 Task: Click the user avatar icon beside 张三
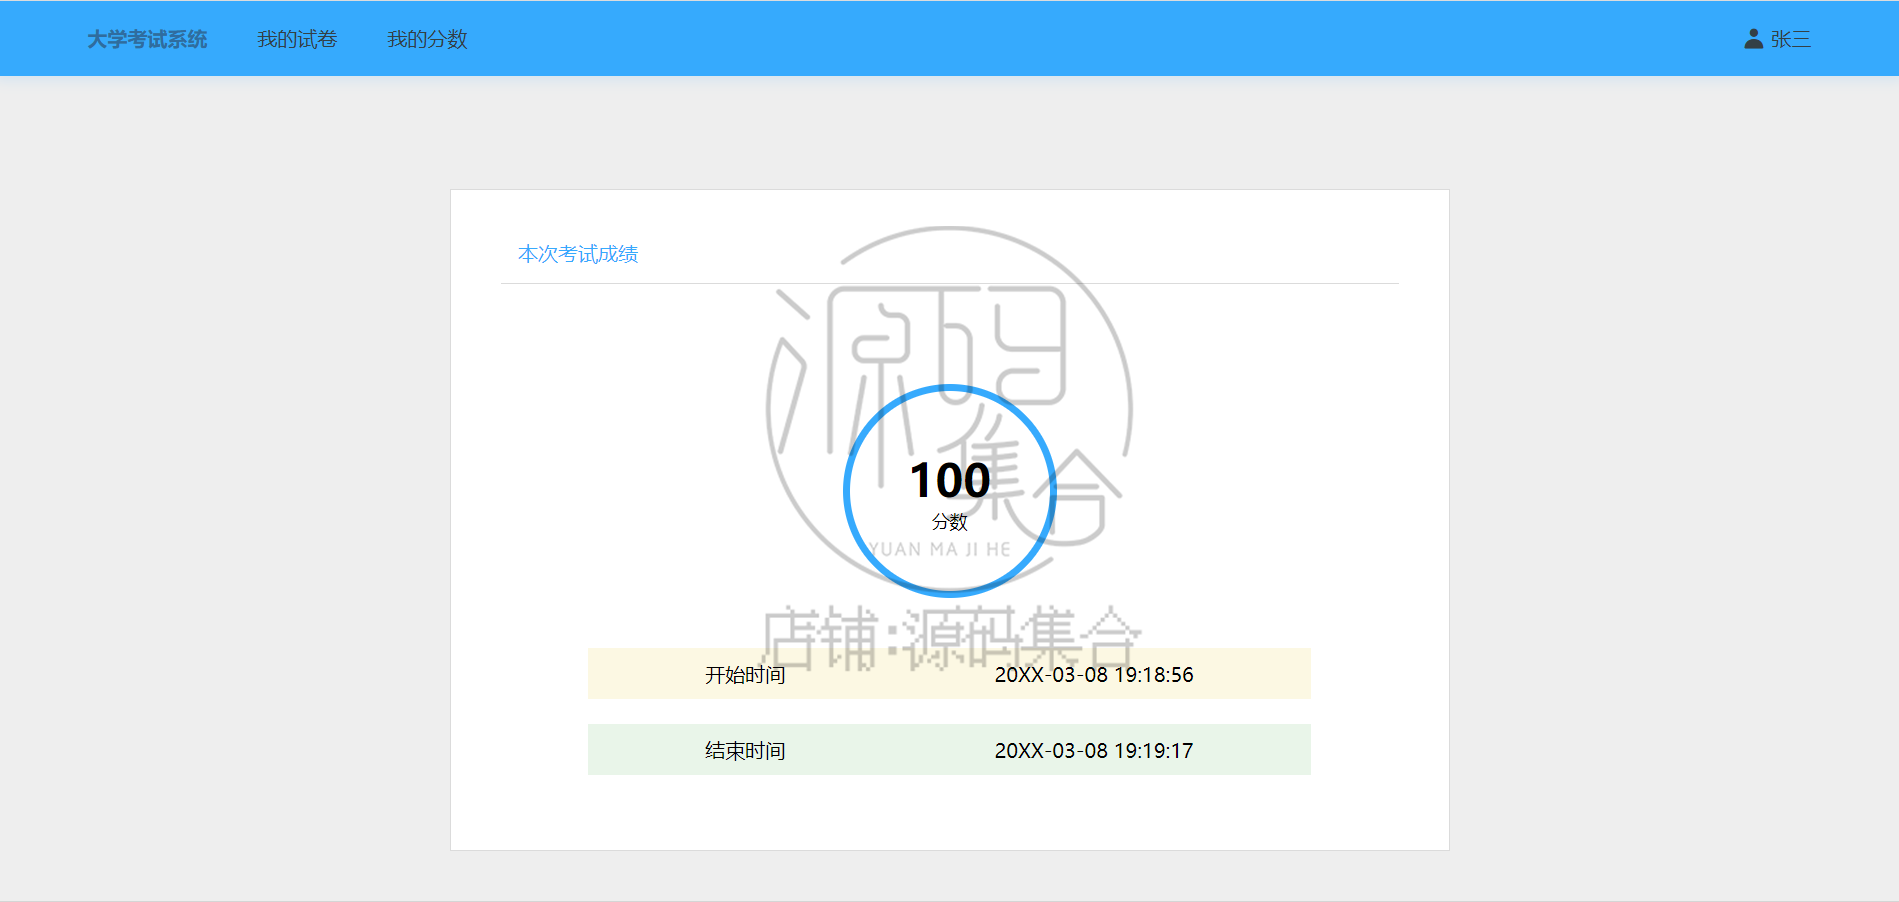coord(1753,39)
